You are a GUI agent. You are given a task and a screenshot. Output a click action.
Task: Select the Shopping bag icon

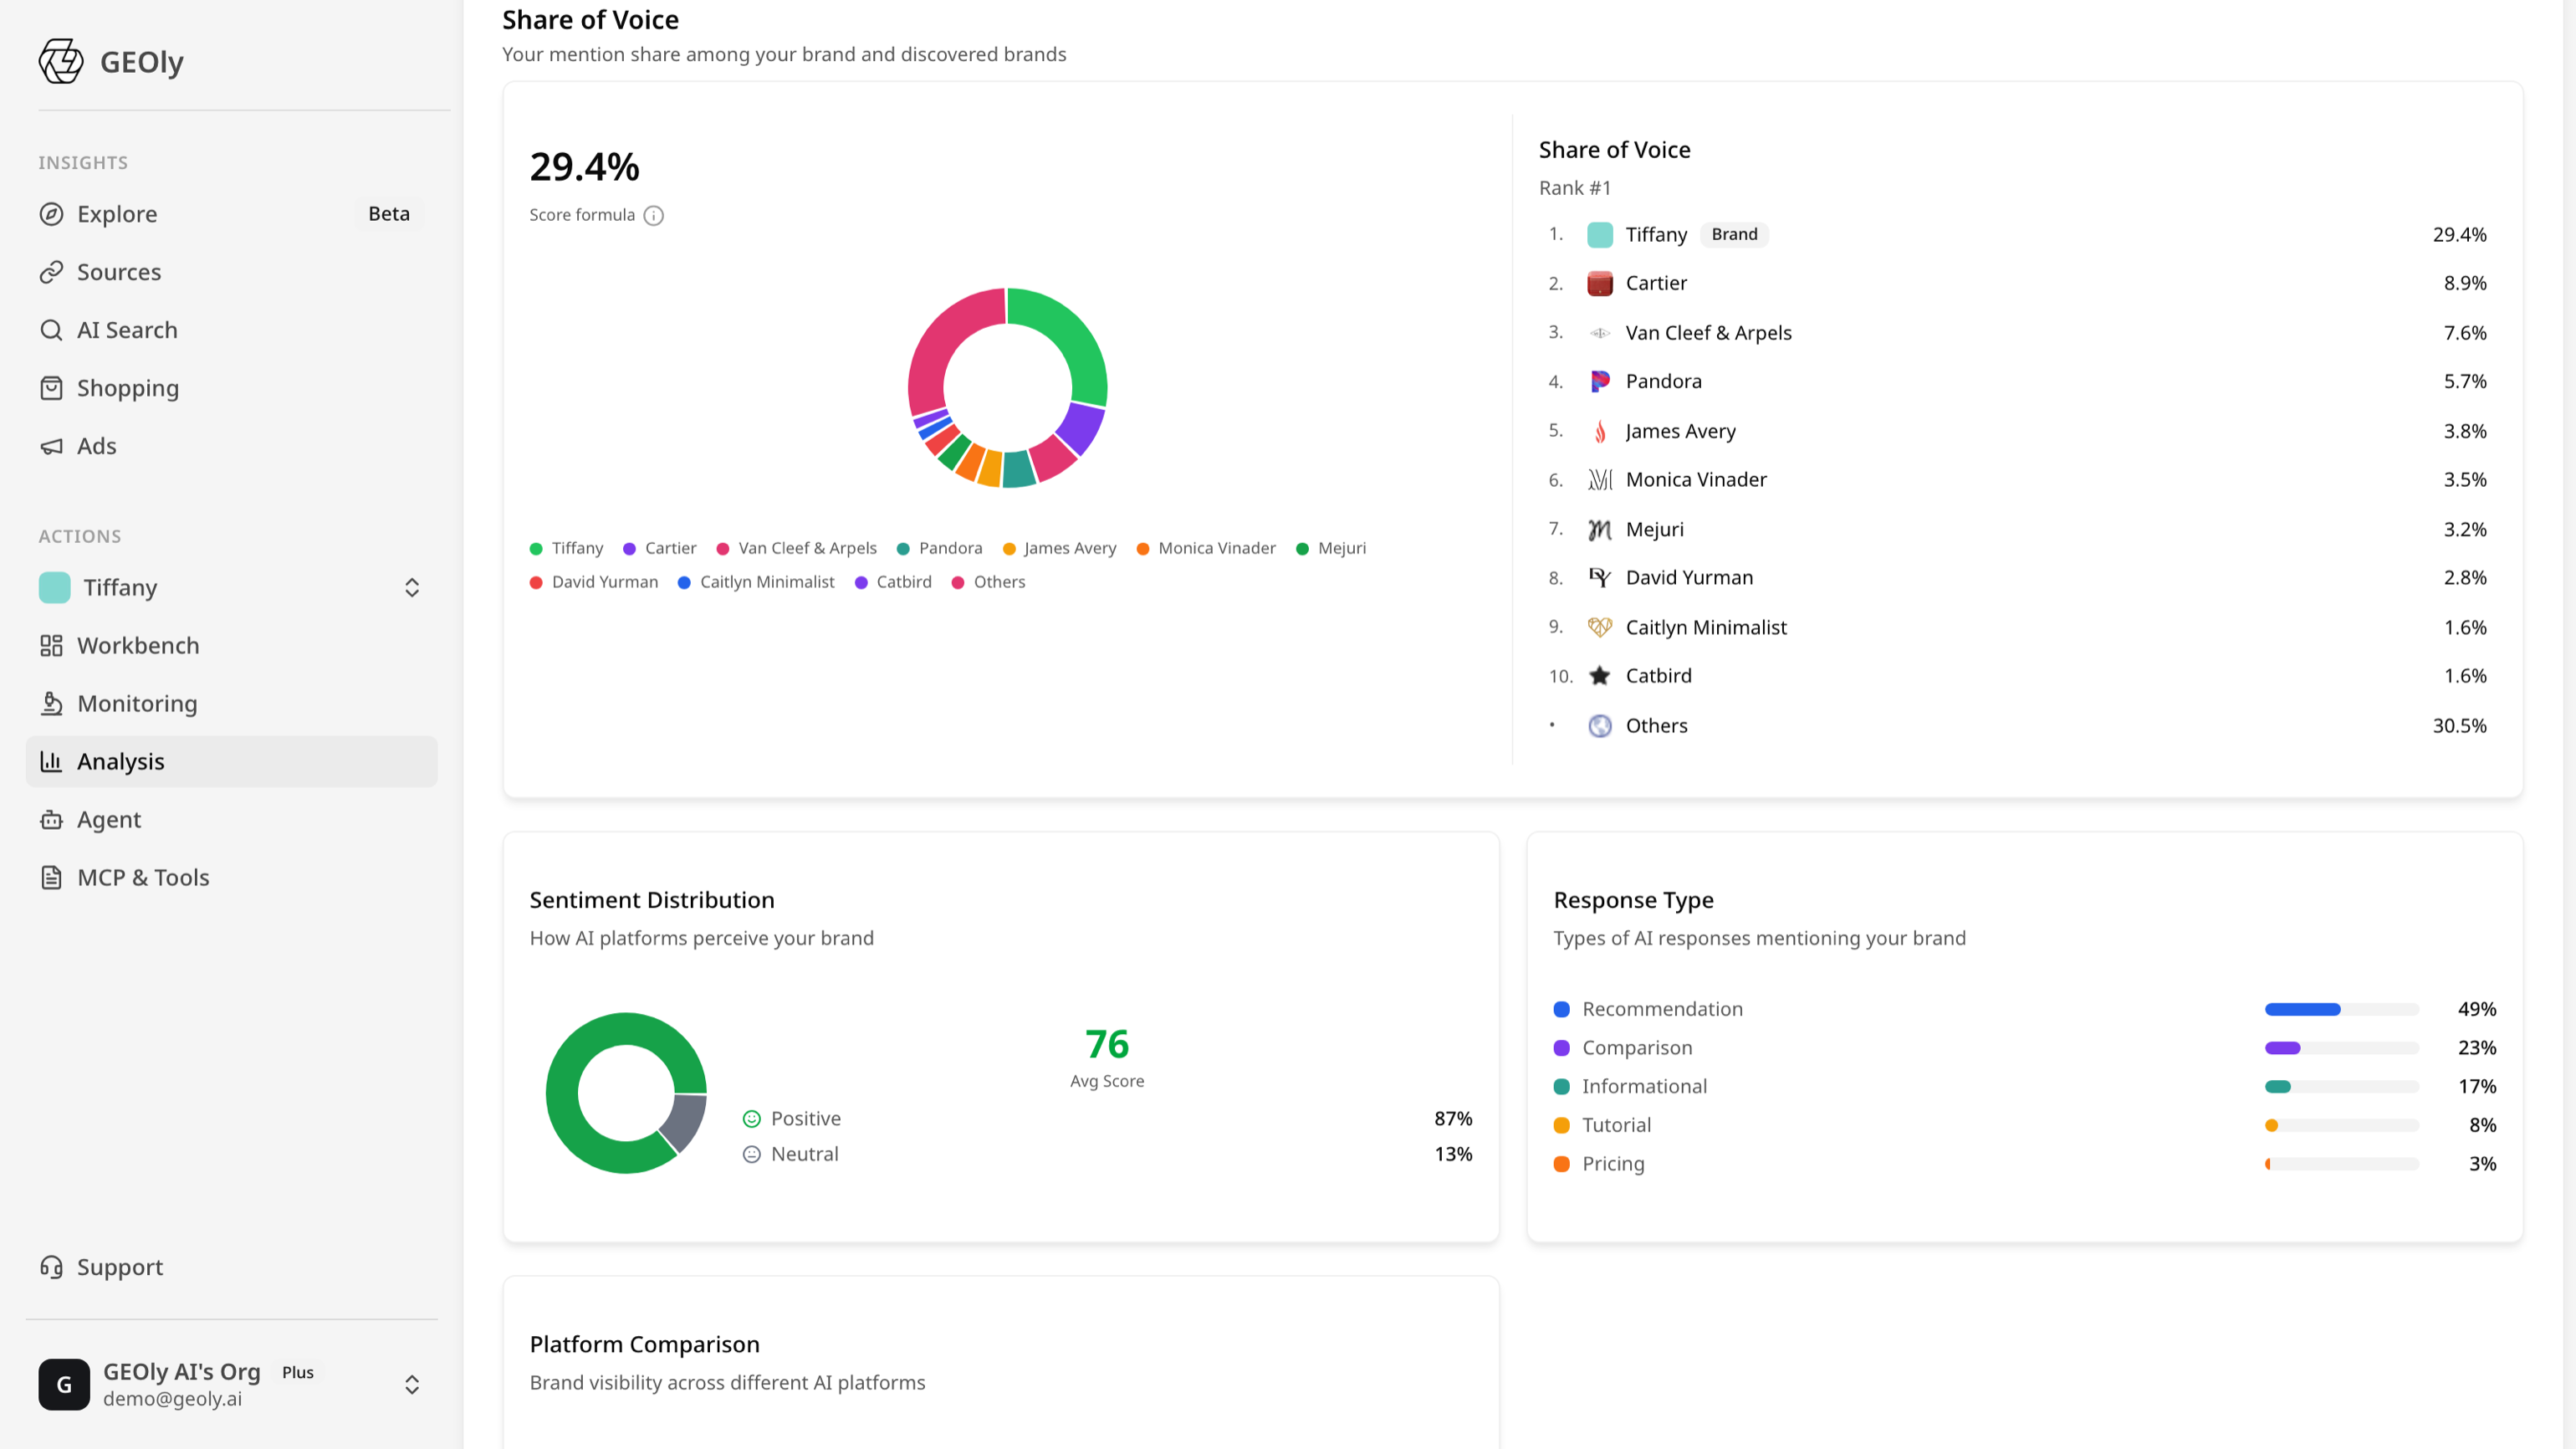(51, 388)
